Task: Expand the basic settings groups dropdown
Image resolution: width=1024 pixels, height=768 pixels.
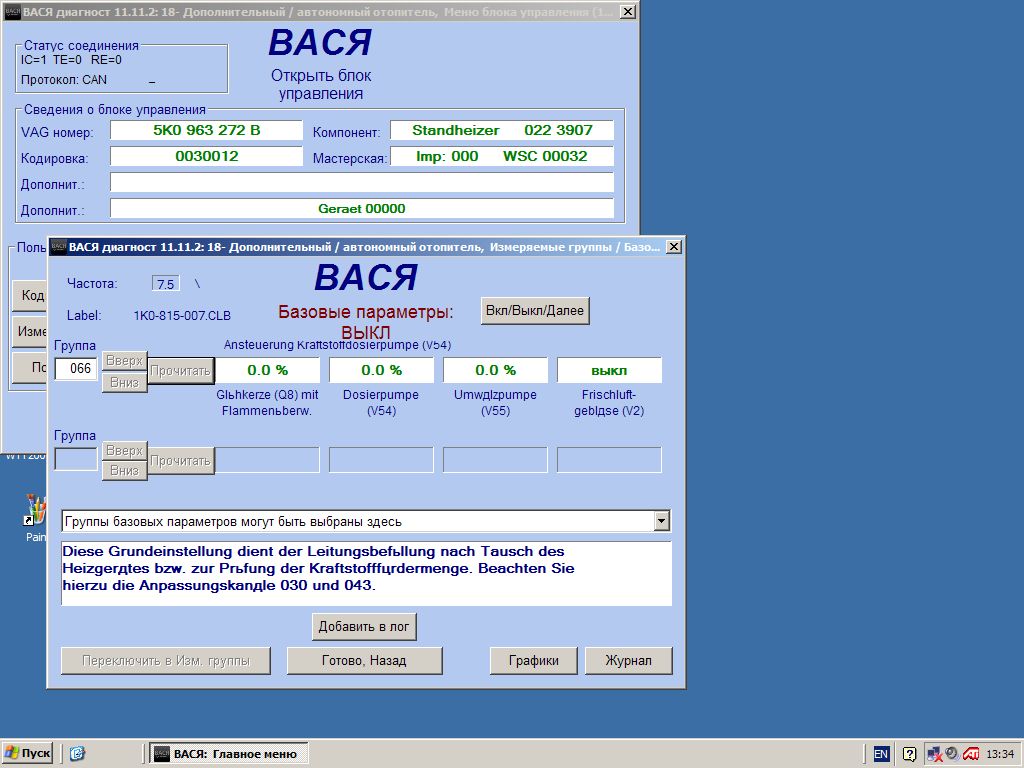Action: point(661,521)
